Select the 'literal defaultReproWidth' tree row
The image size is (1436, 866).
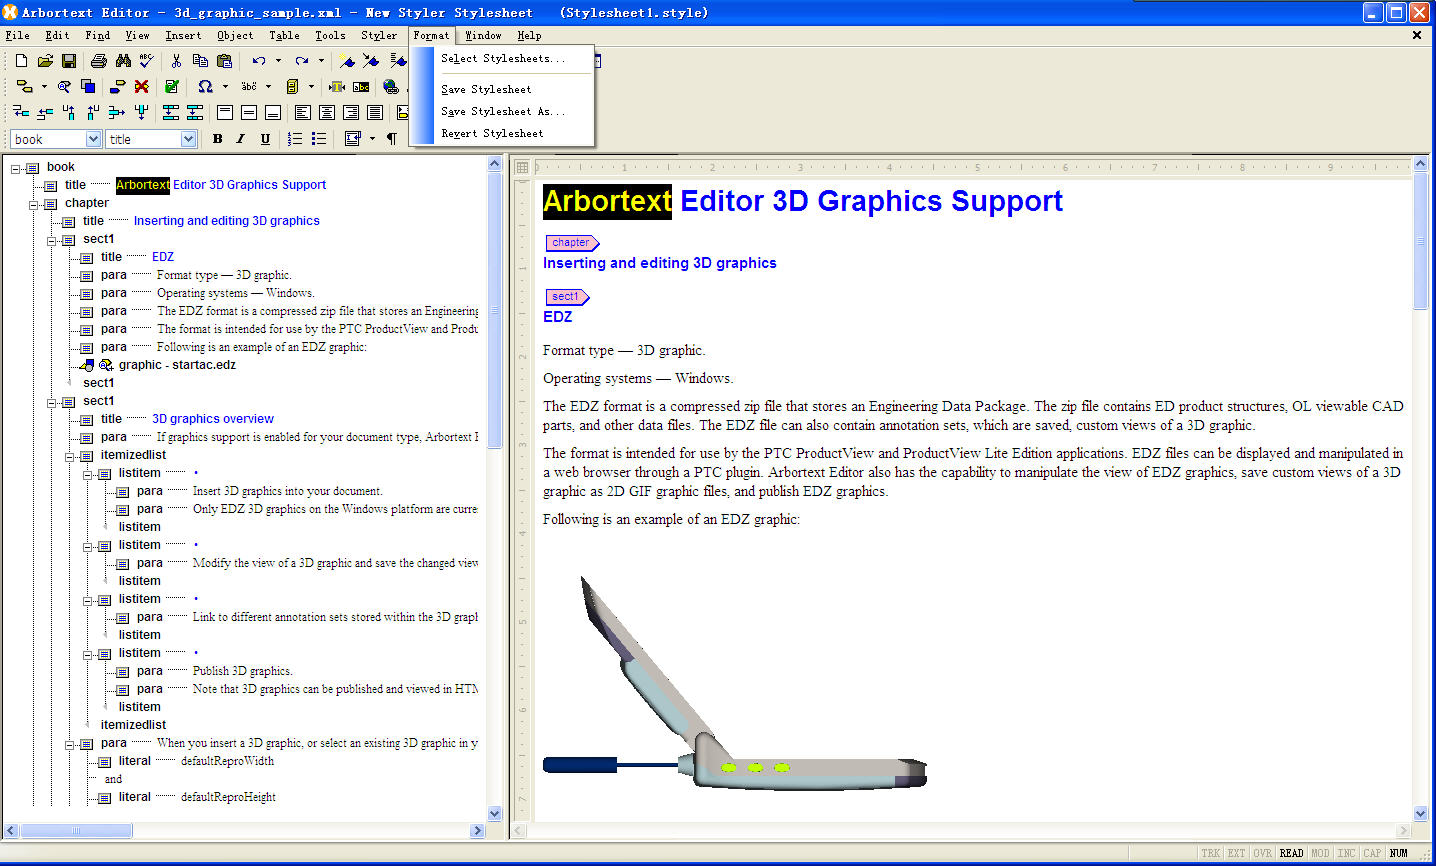click(188, 761)
